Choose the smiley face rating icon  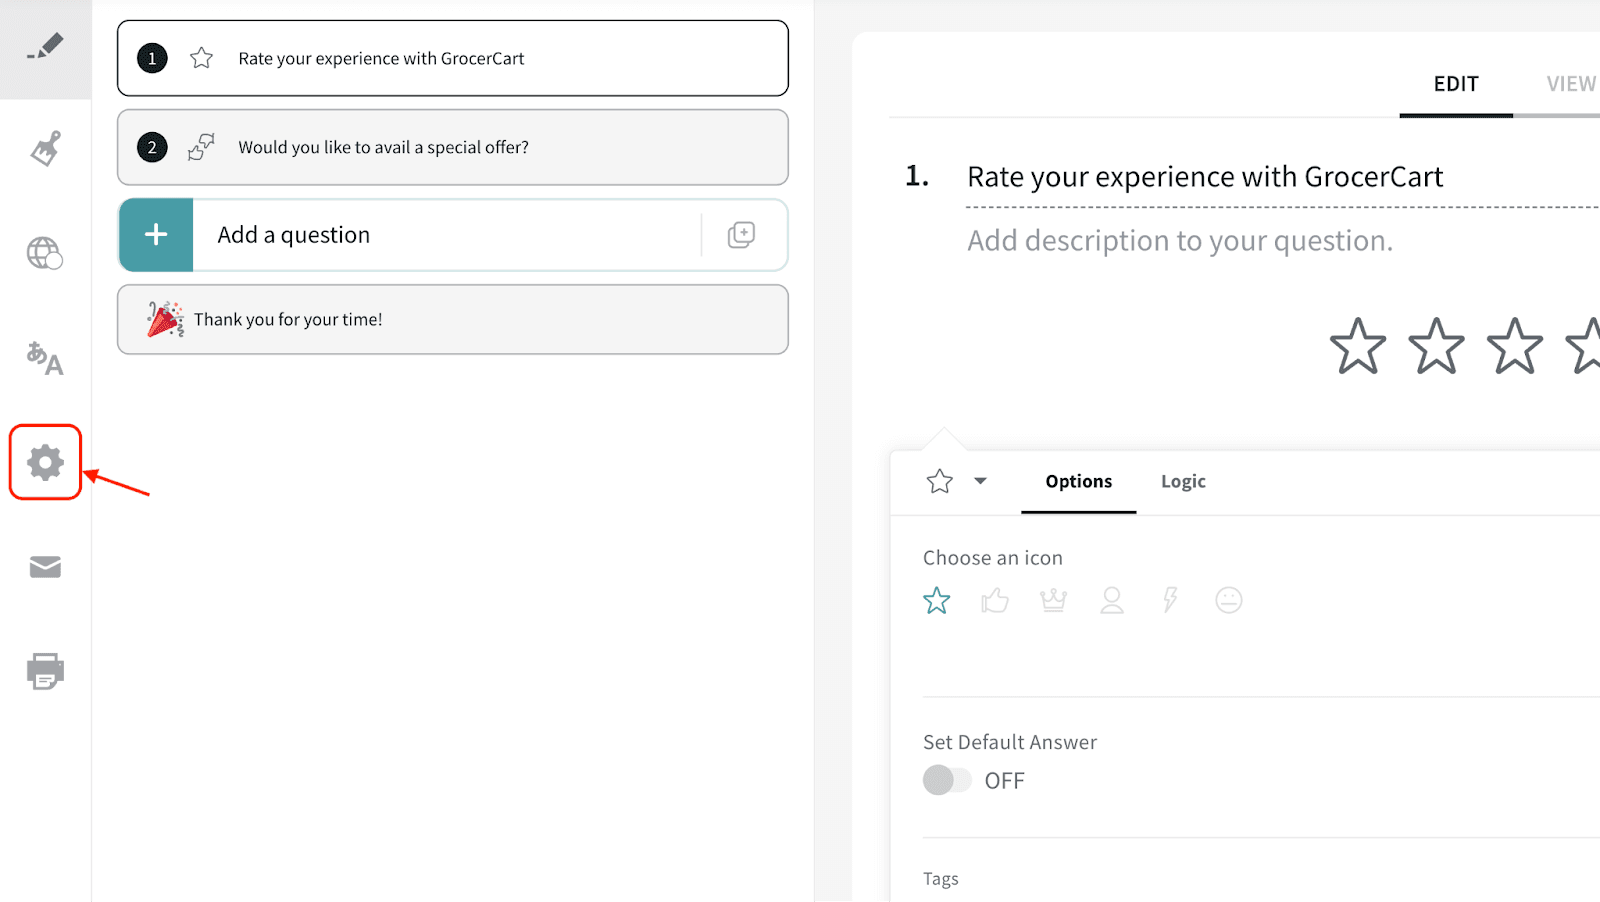(x=1228, y=600)
